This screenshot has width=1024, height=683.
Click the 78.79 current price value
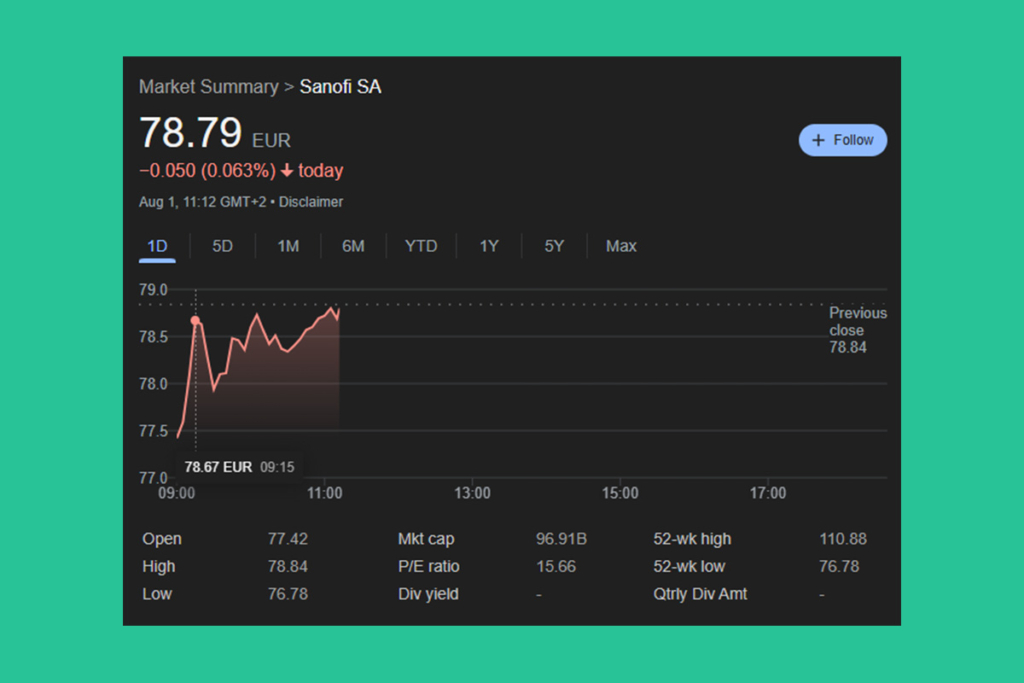point(191,133)
